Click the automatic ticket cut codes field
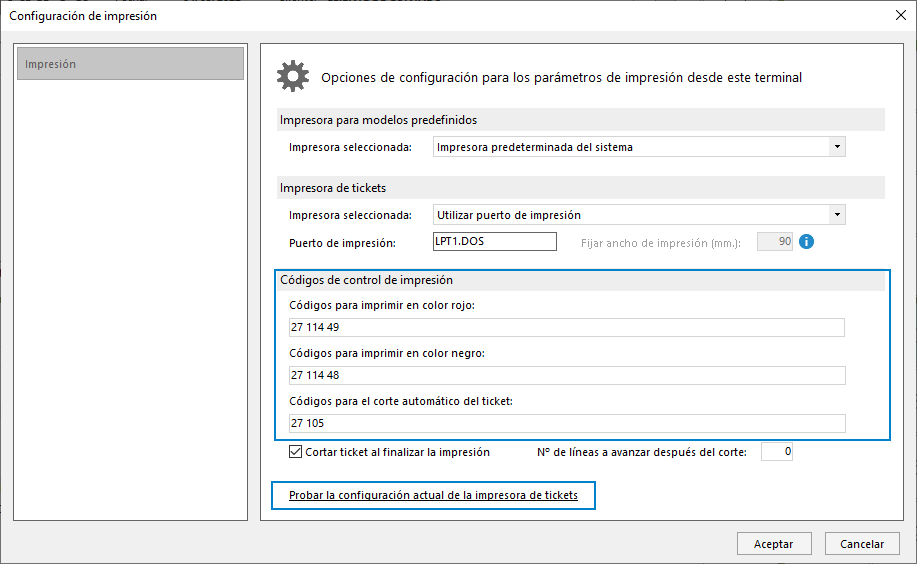The height and width of the screenshot is (564, 917). pyautogui.click(x=567, y=423)
